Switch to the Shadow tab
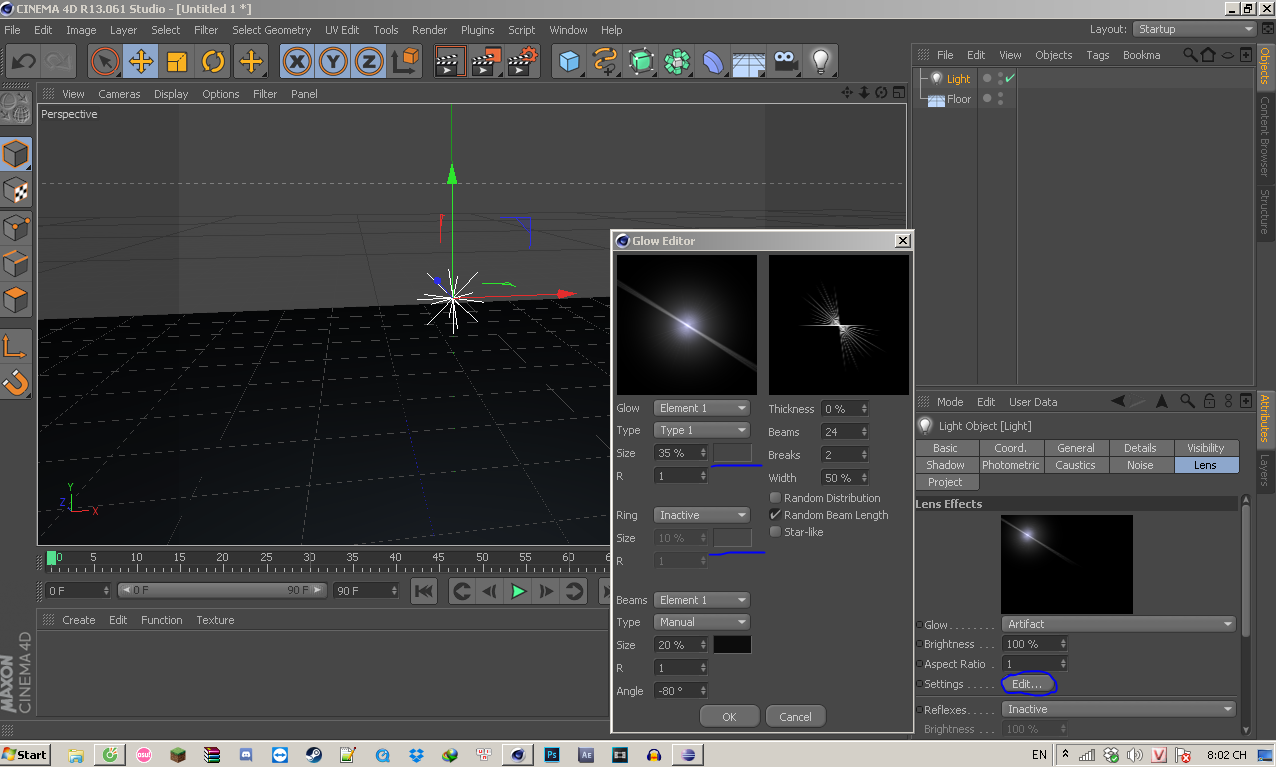 tap(945, 465)
